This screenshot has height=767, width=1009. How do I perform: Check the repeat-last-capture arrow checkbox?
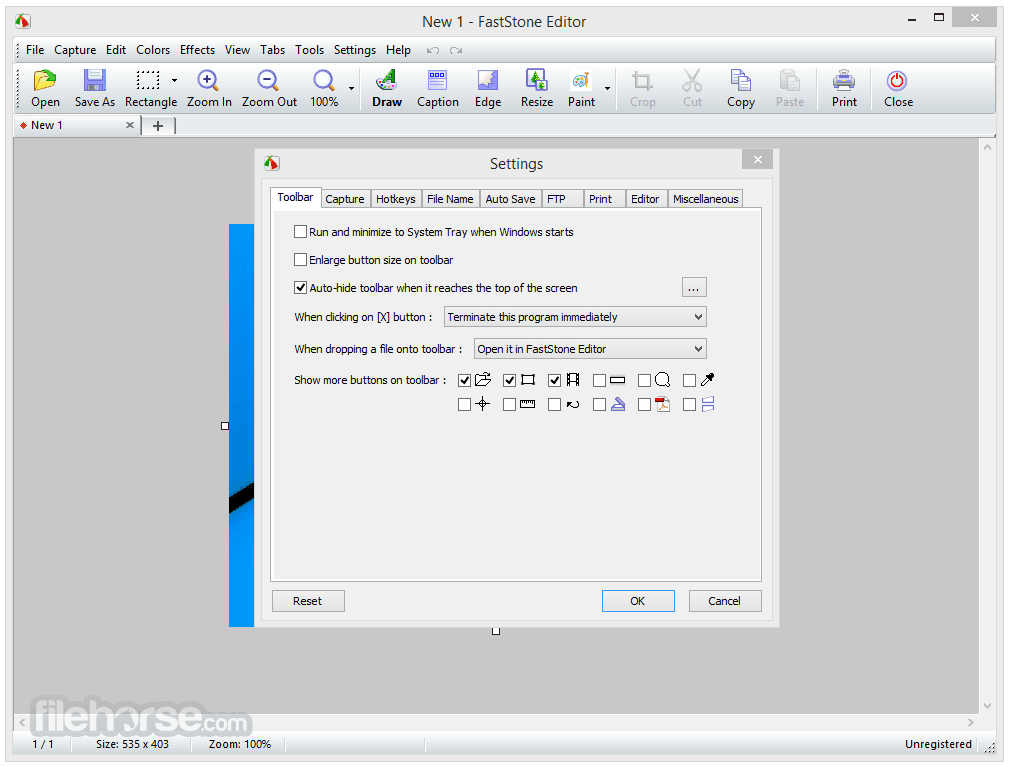554,405
